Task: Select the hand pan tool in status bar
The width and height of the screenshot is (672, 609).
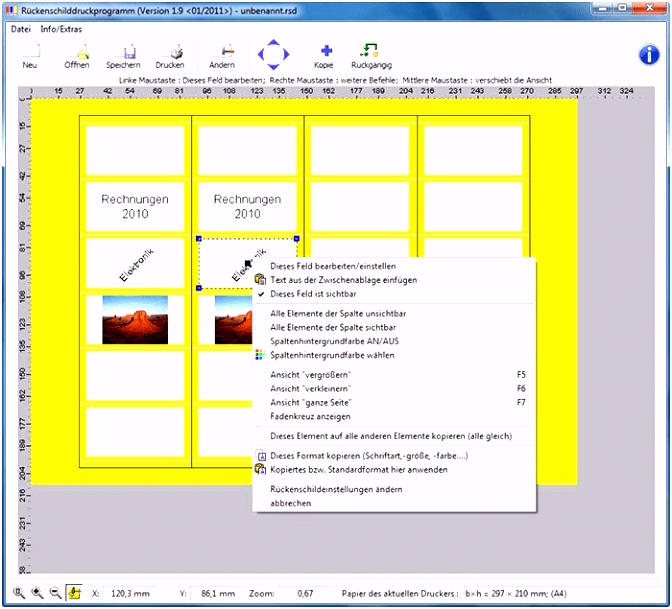Action: 74,593
